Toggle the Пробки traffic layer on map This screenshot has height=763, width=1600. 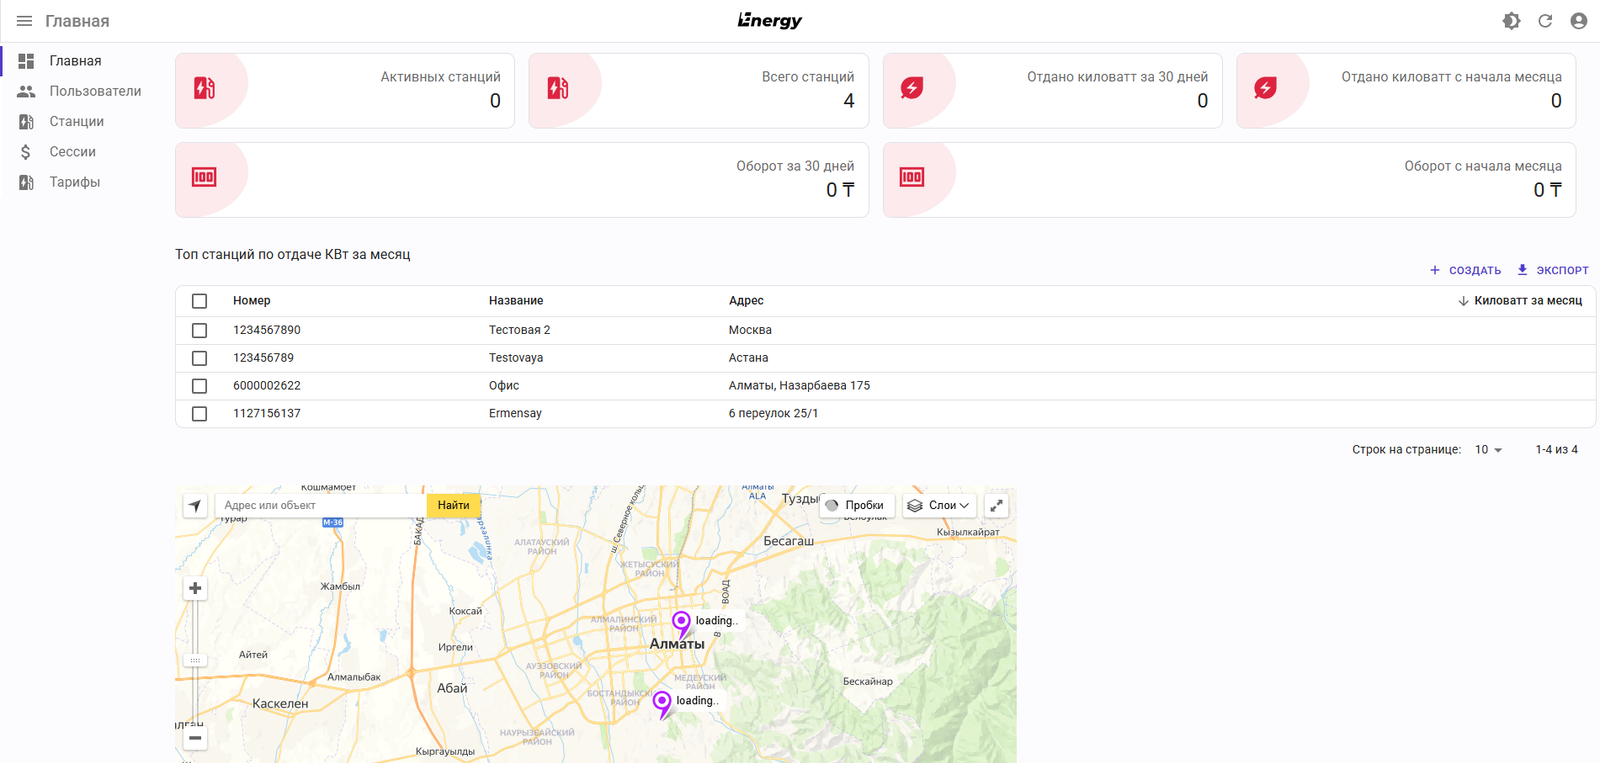coord(856,506)
